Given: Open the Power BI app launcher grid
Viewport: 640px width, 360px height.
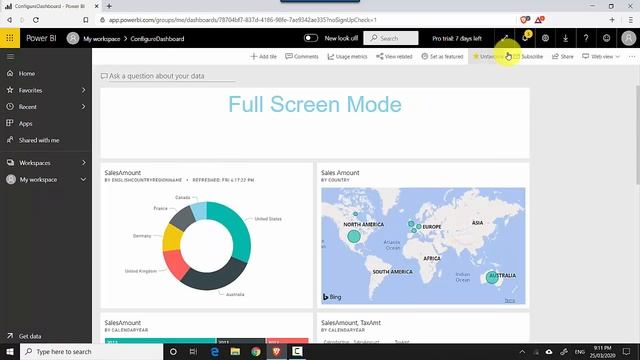Looking at the screenshot, I should point(10,38).
